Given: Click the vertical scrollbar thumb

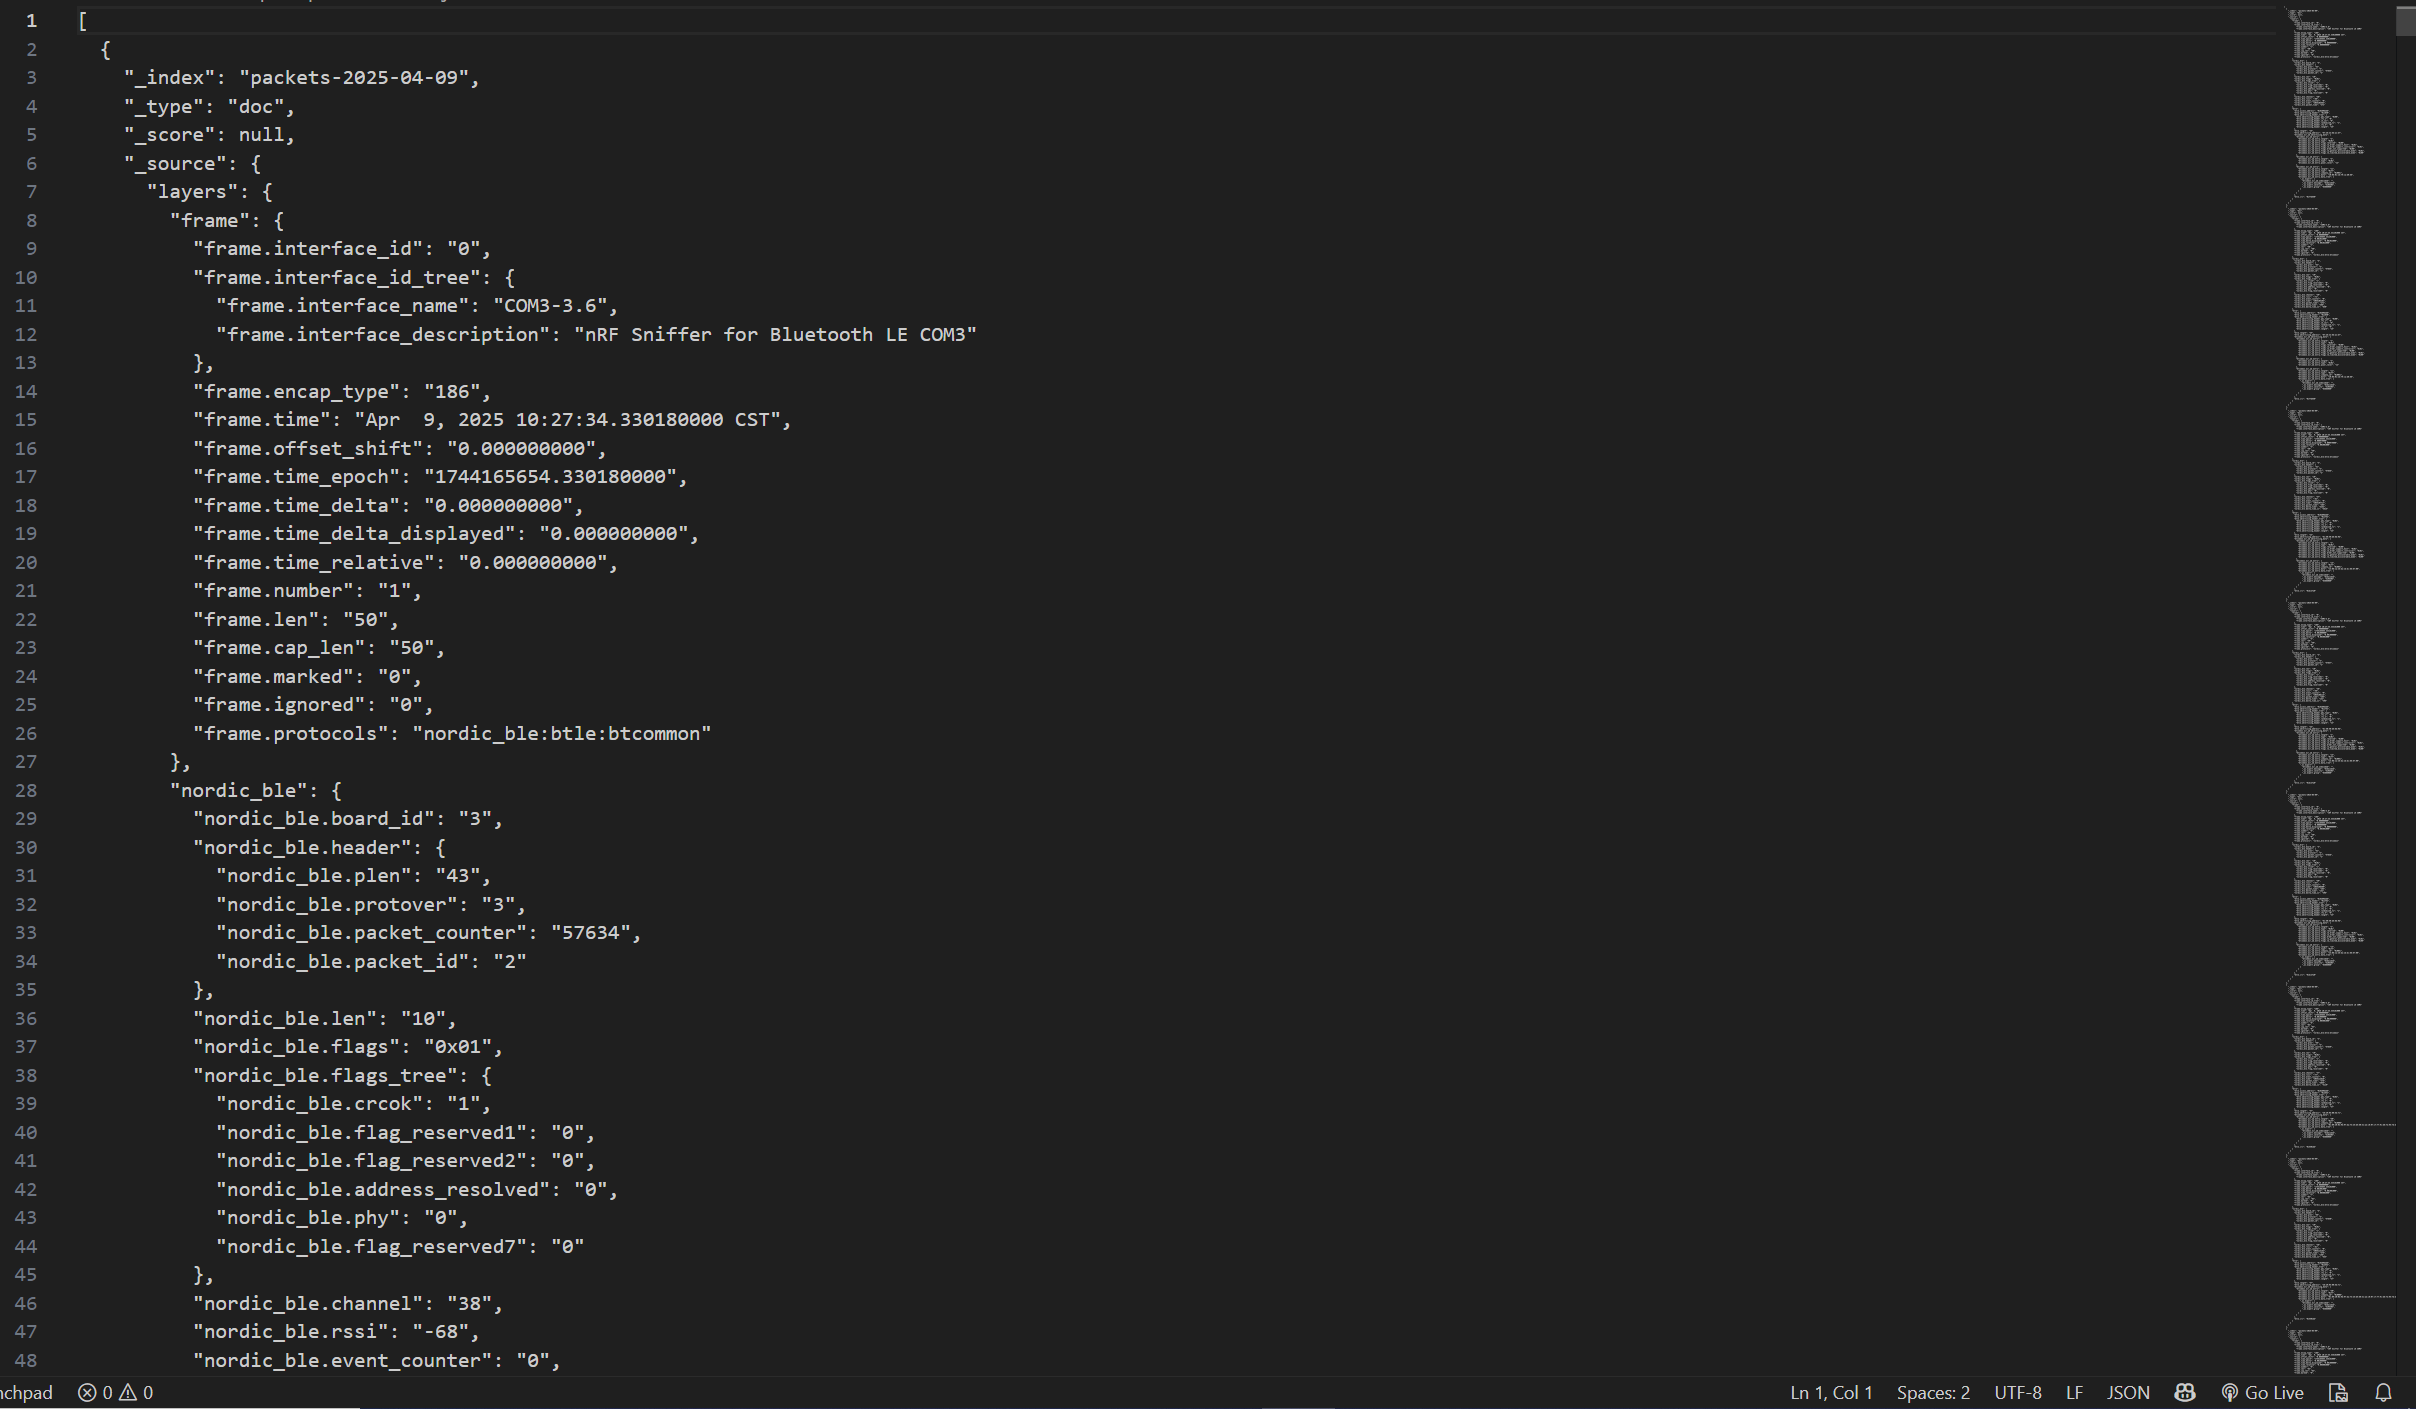Looking at the screenshot, I should (x=2405, y=22).
